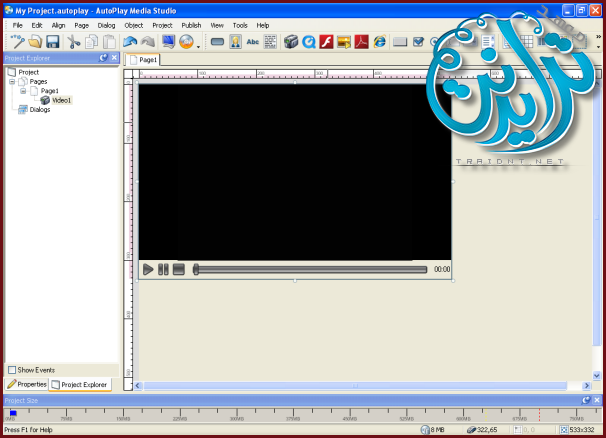
Task: Open the Help menu
Action: (263, 26)
